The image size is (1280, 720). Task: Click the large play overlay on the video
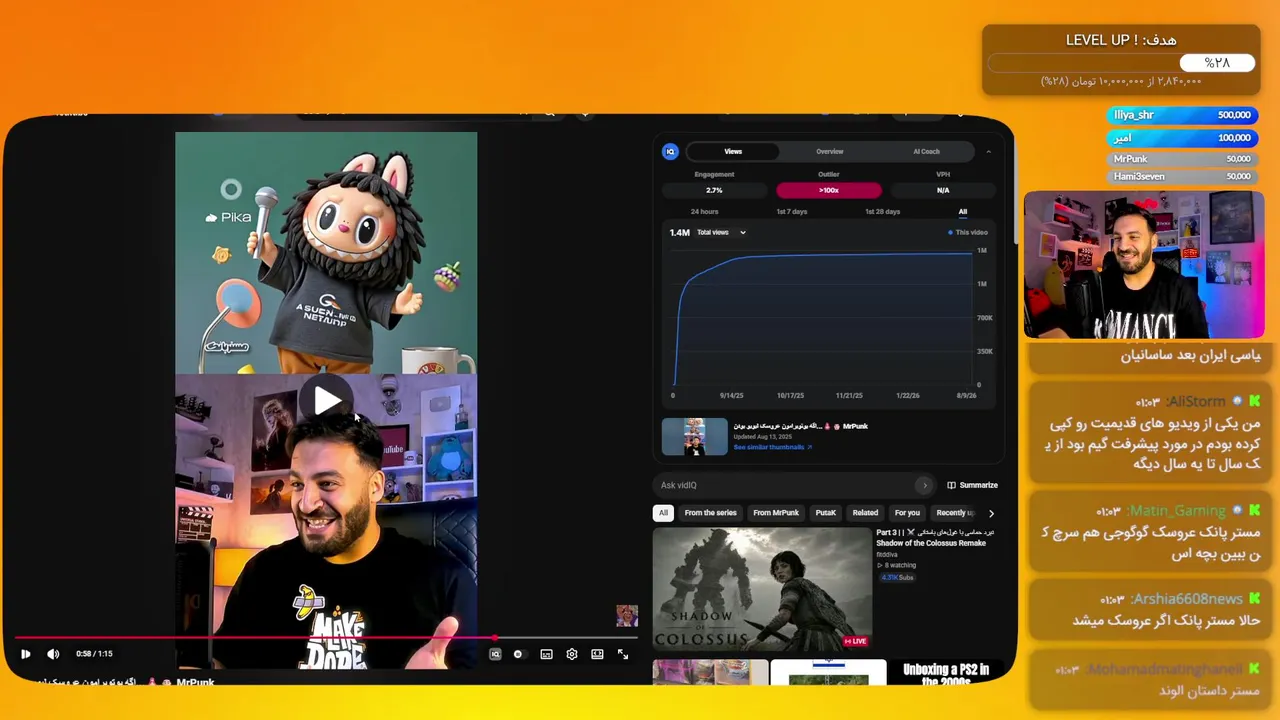(x=326, y=400)
